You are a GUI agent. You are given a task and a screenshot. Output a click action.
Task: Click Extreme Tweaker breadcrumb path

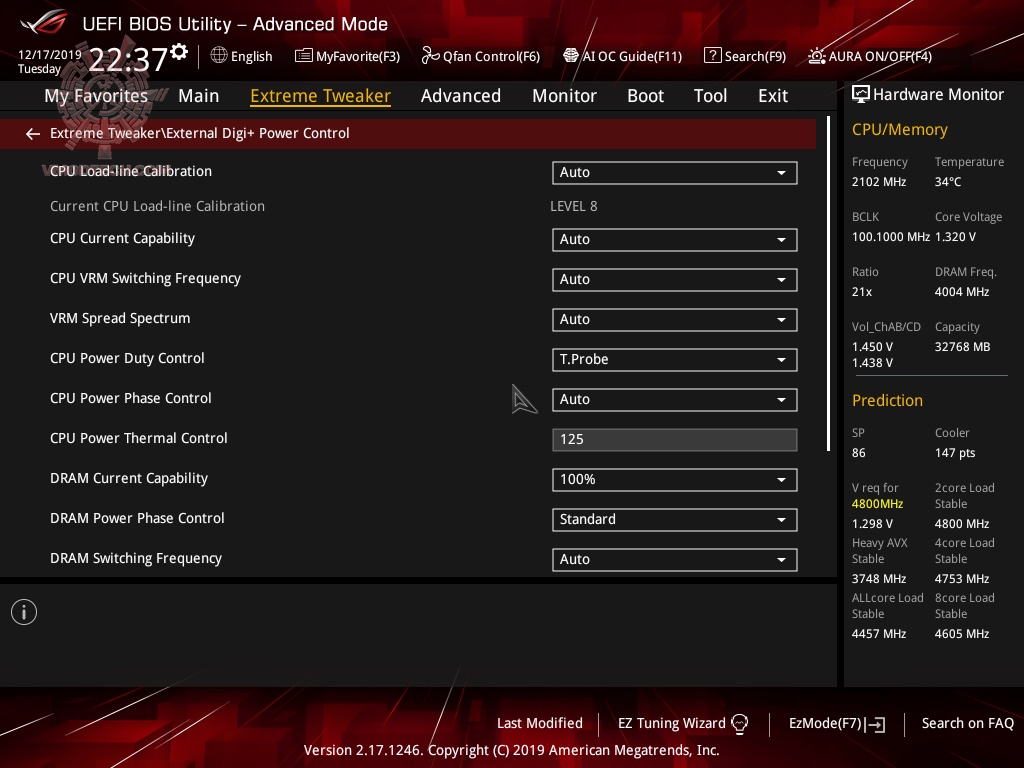coord(200,133)
